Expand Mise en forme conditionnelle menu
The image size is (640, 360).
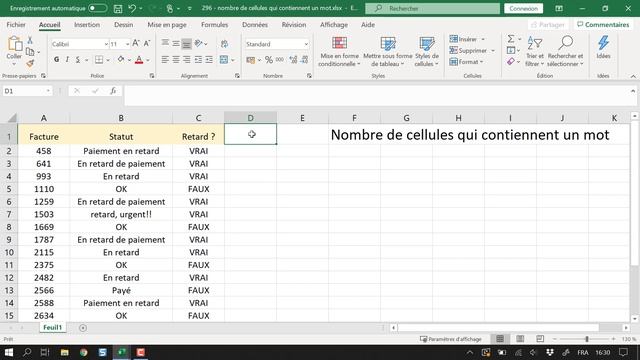339,51
